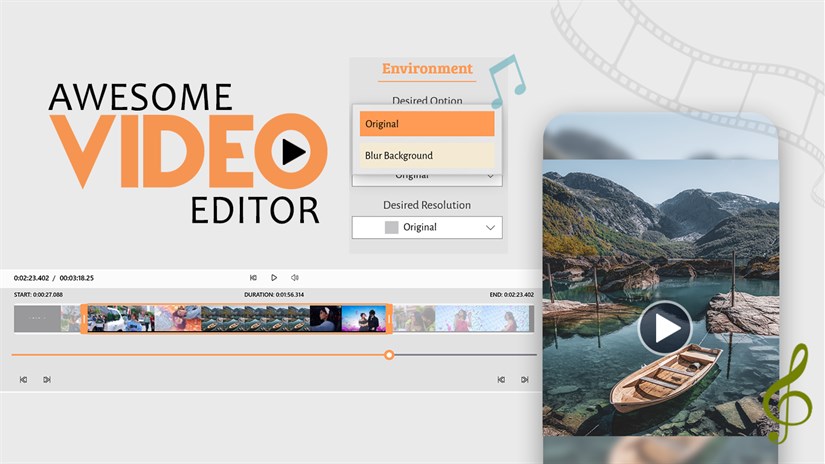Viewport: 825px width, 464px height.
Task: Click the play icon in the center playback controls
Action: pyautogui.click(x=274, y=277)
